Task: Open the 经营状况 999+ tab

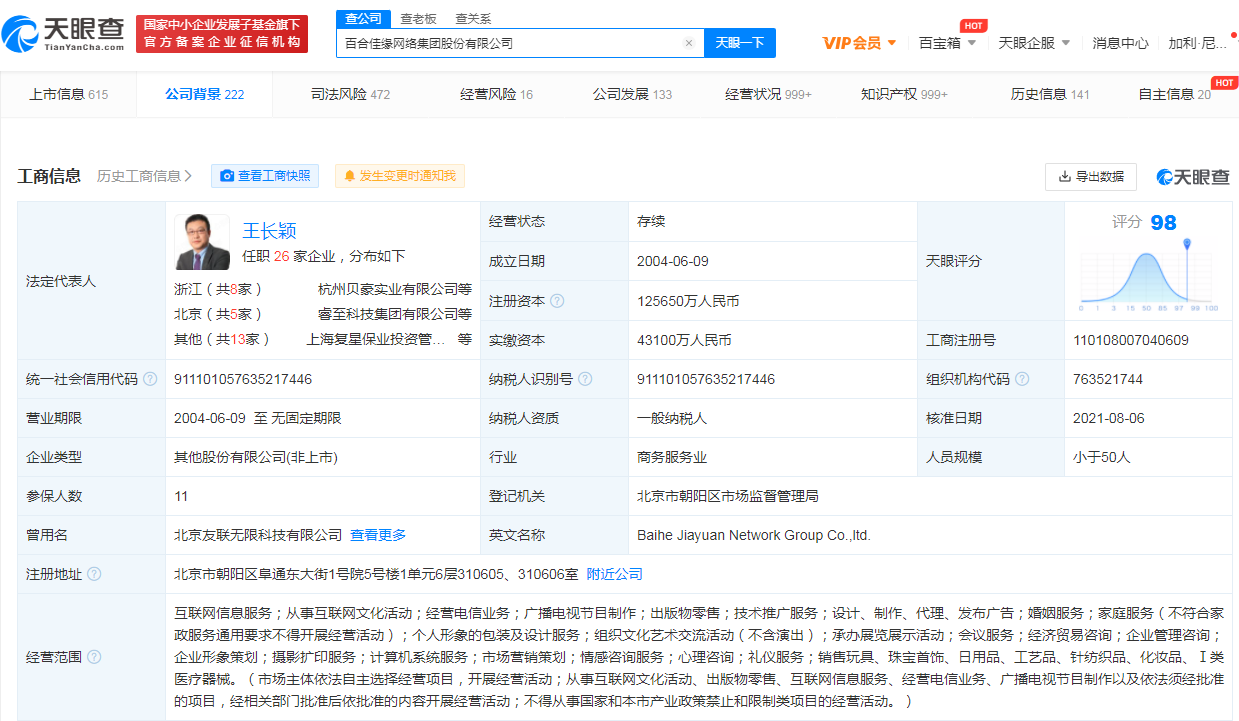Action: click(768, 94)
